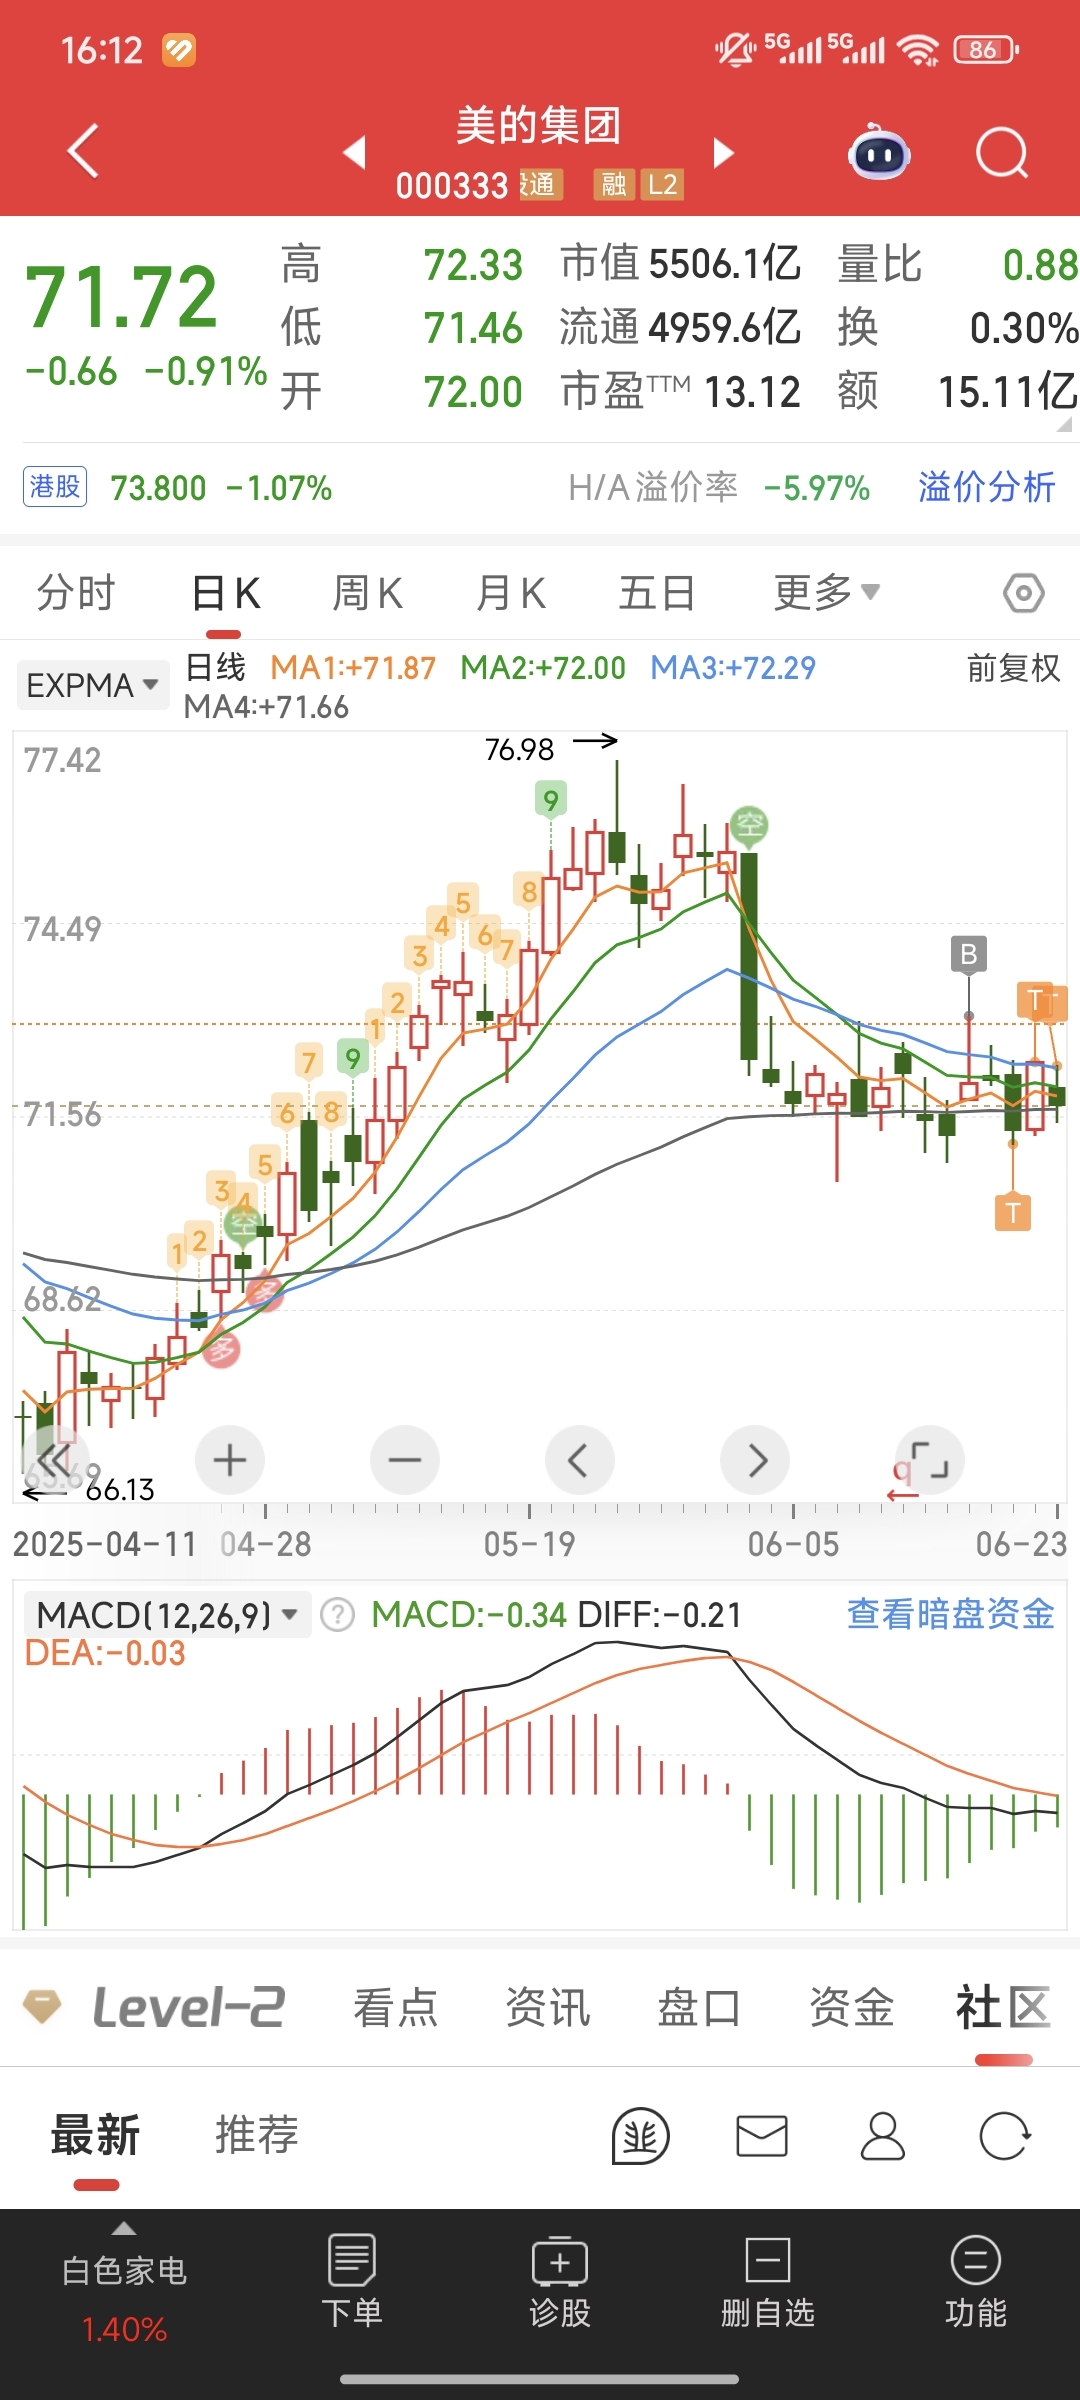1080x2400 pixels.
Task: Refresh community feed
Action: coord(1004,2136)
